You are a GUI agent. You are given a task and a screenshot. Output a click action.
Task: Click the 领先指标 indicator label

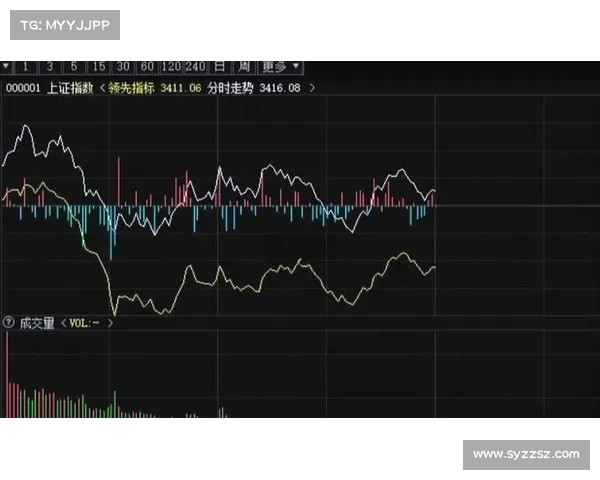131,88
